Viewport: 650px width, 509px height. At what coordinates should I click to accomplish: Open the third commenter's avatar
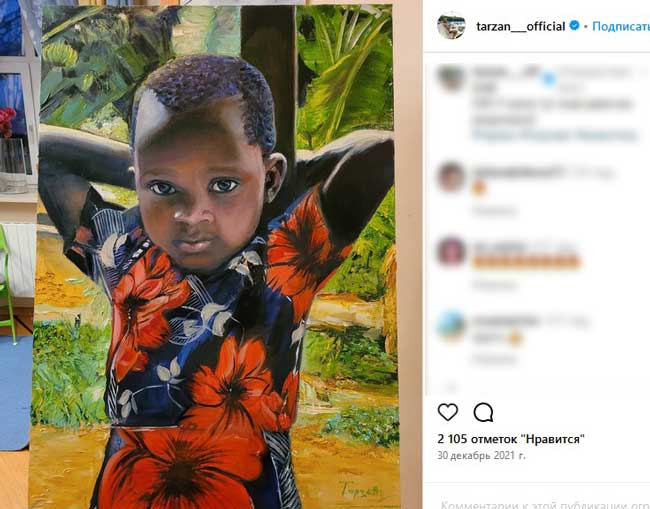pos(451,250)
